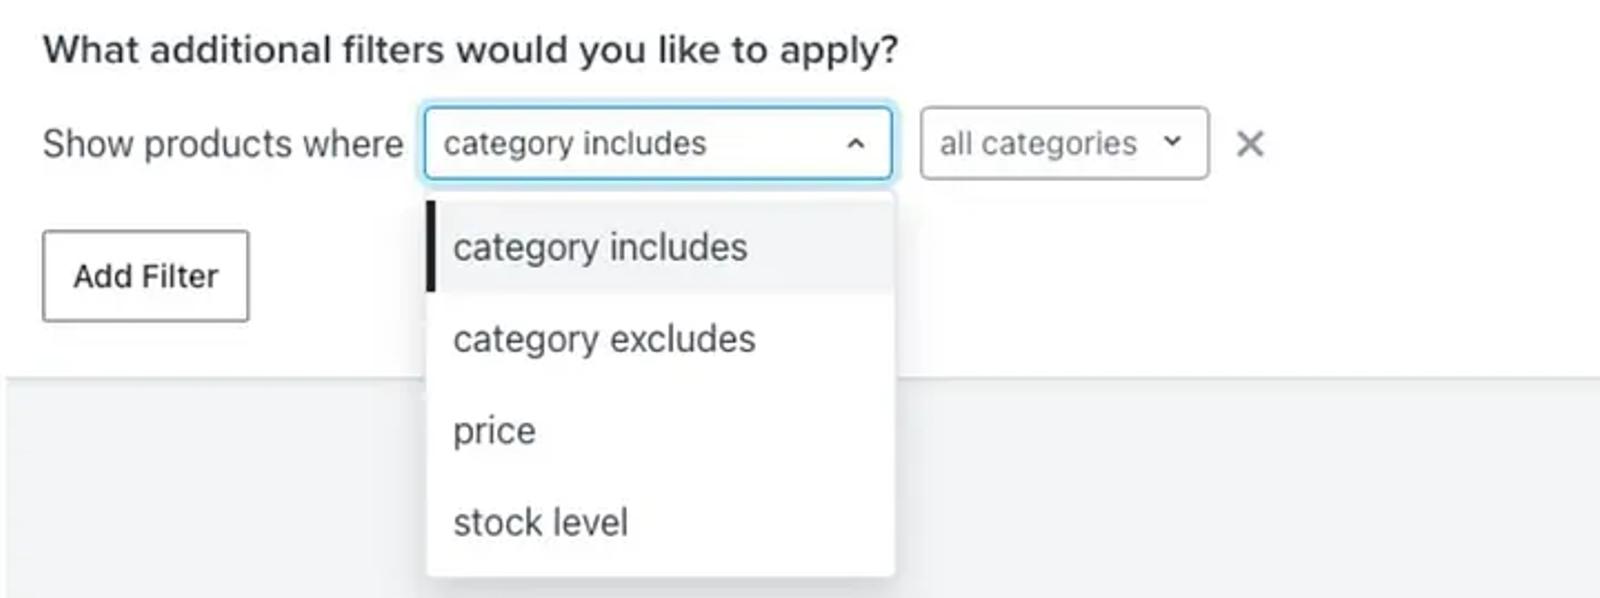The width and height of the screenshot is (1600, 598).
Task: Click the Add Filter button
Action: [146, 276]
